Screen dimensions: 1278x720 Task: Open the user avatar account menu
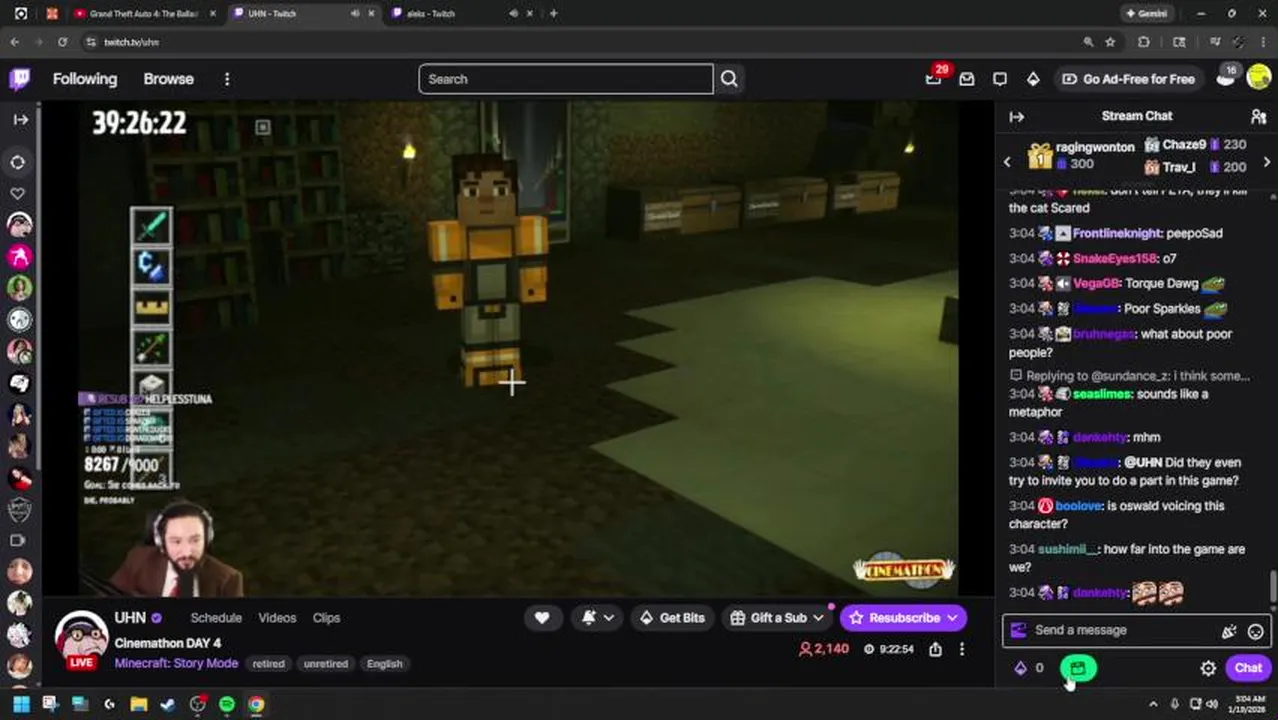(1259, 79)
